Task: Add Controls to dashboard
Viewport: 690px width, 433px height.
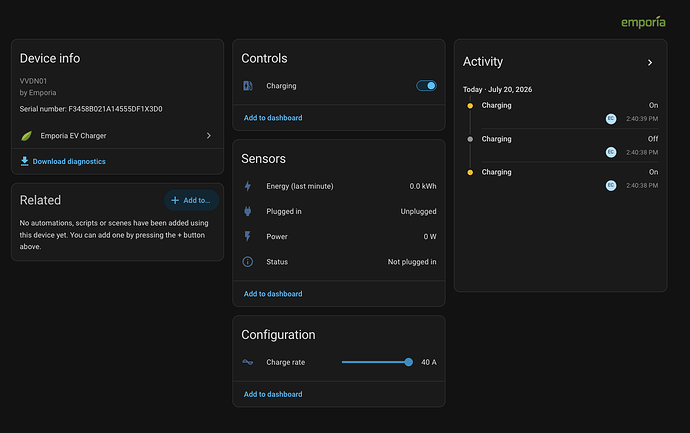Action: [273, 118]
